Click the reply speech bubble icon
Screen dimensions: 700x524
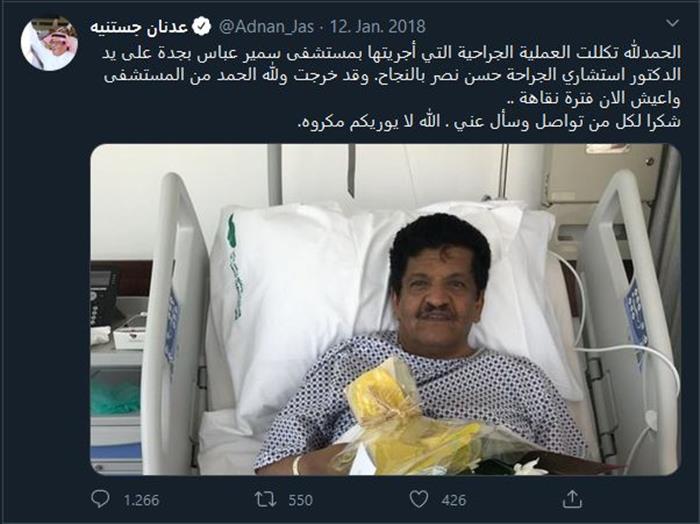pyautogui.click(x=100, y=499)
